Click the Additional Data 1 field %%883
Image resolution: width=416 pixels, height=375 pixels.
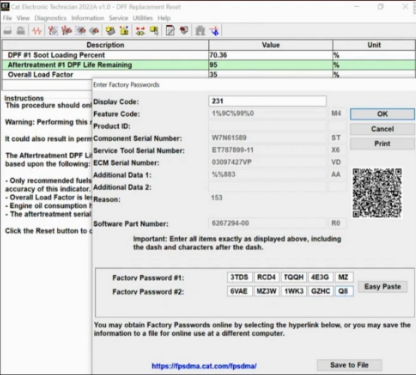(x=267, y=174)
